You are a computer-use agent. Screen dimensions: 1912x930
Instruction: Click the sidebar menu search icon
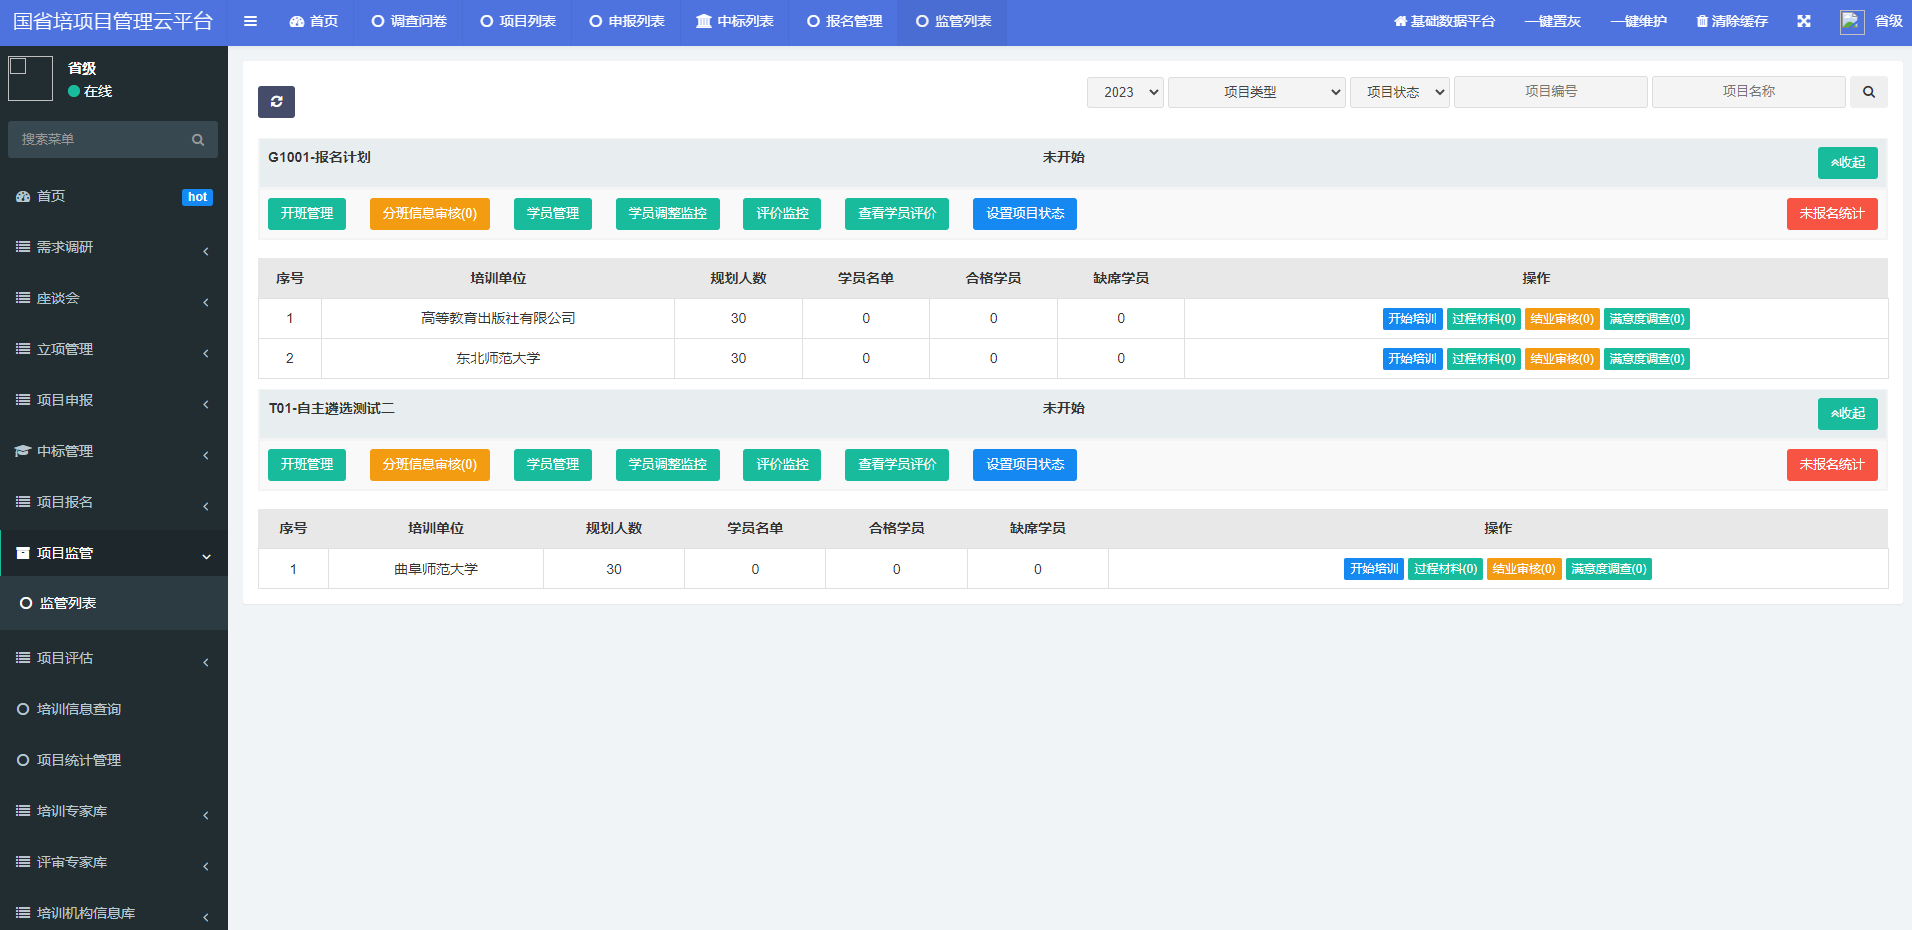click(x=198, y=140)
